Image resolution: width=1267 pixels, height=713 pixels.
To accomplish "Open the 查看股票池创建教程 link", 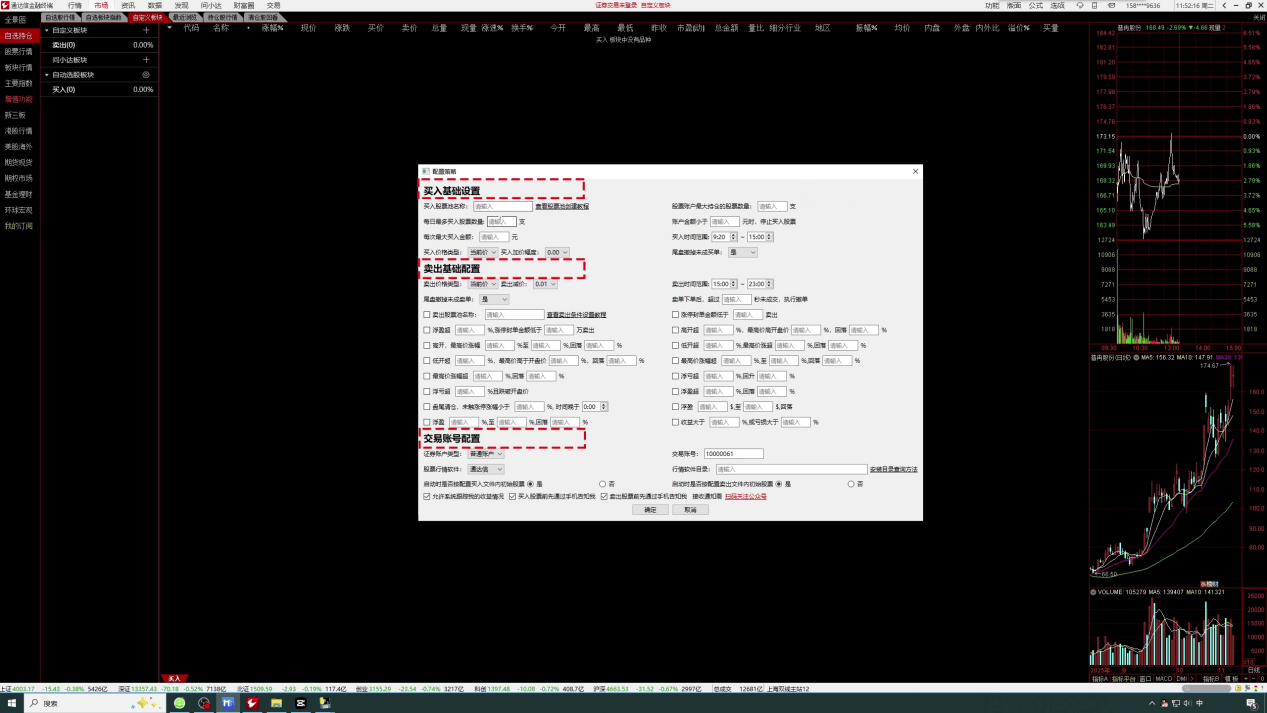I will pyautogui.click(x=562, y=206).
